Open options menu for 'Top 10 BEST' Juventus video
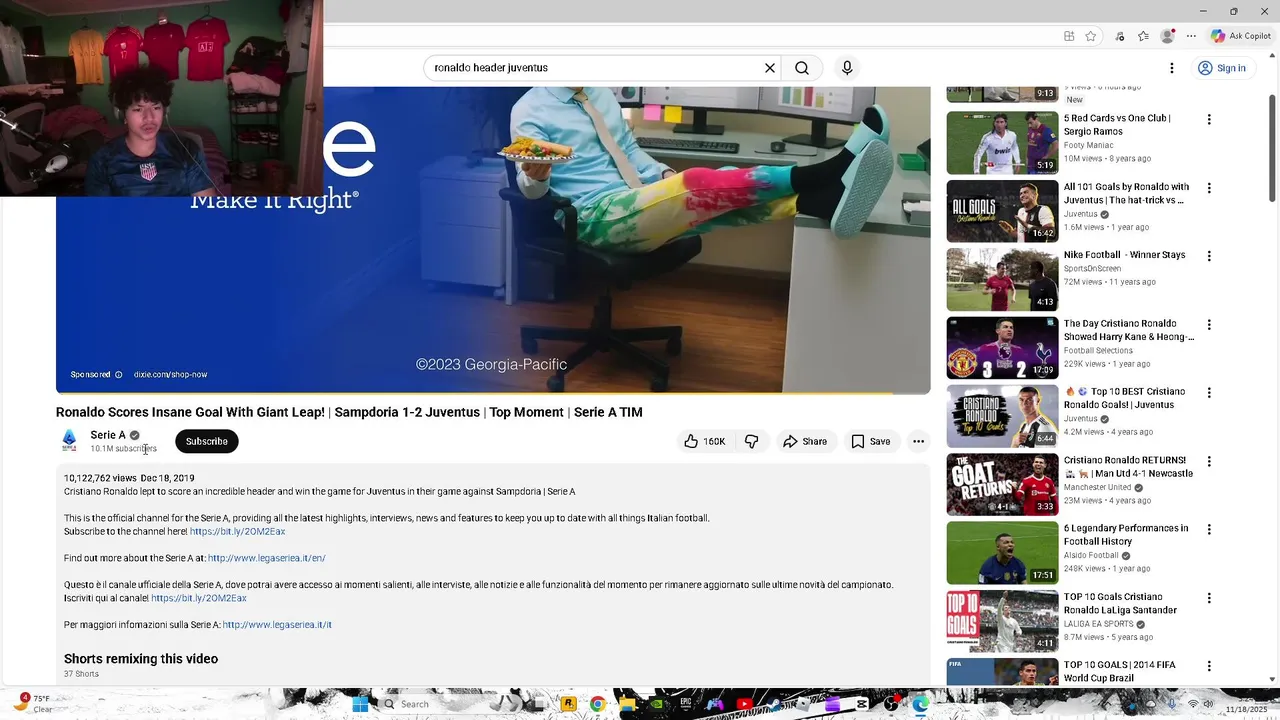The width and height of the screenshot is (1280, 720). coord(1209,393)
